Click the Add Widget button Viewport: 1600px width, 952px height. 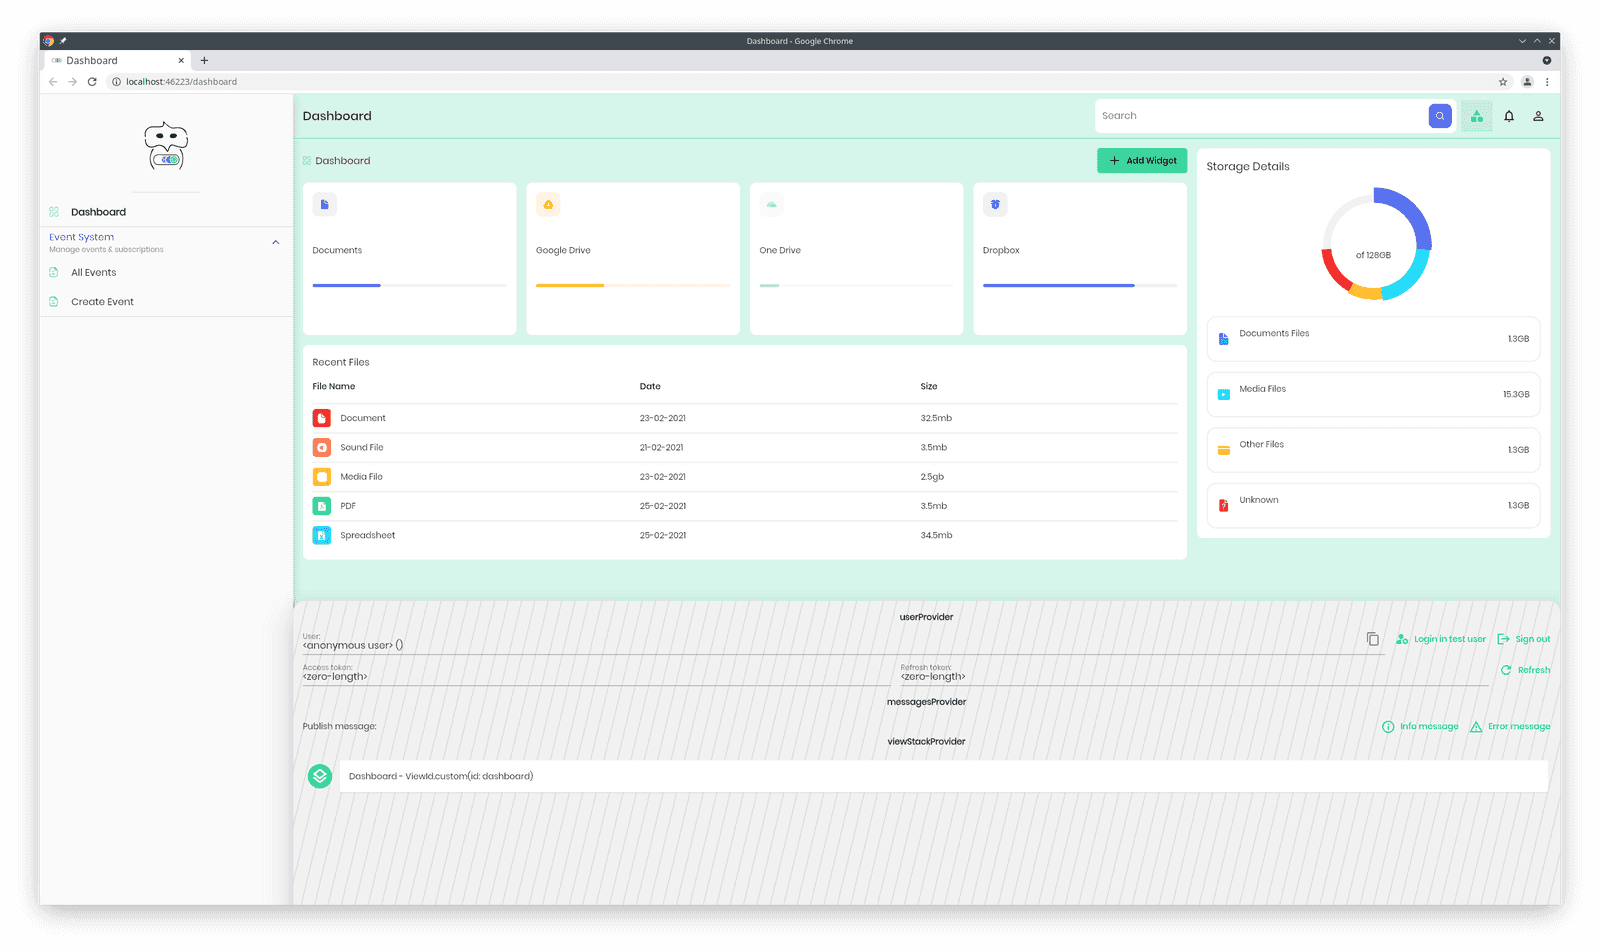pyautogui.click(x=1141, y=160)
